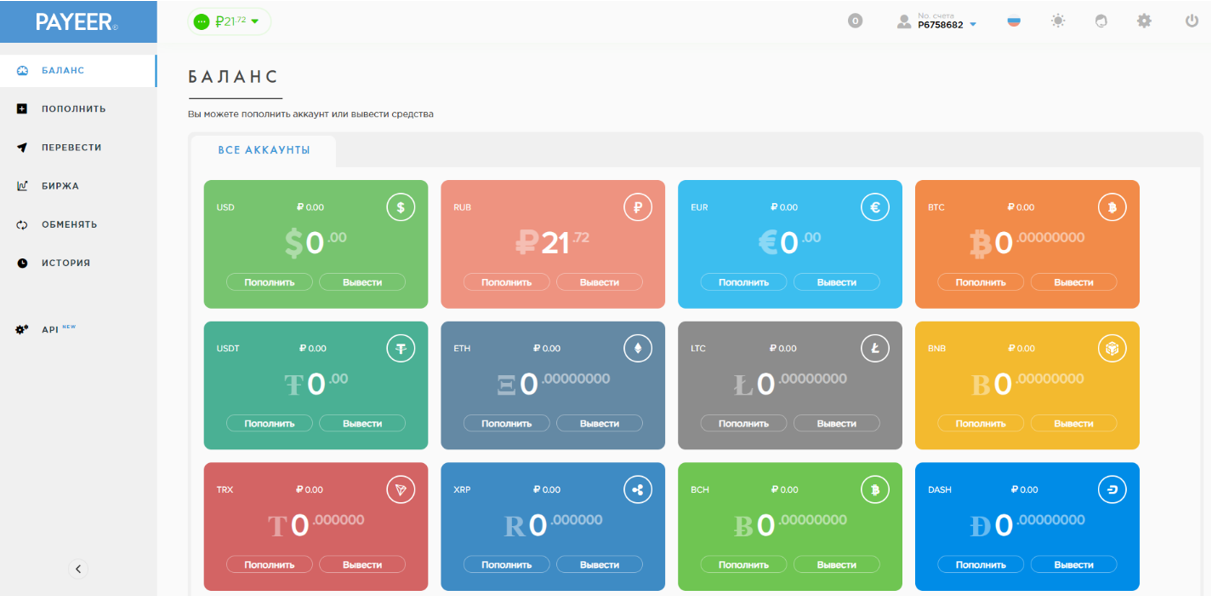The image size is (1211, 603).
Task: Open Пополнить in the sidebar
Action: 78,109
